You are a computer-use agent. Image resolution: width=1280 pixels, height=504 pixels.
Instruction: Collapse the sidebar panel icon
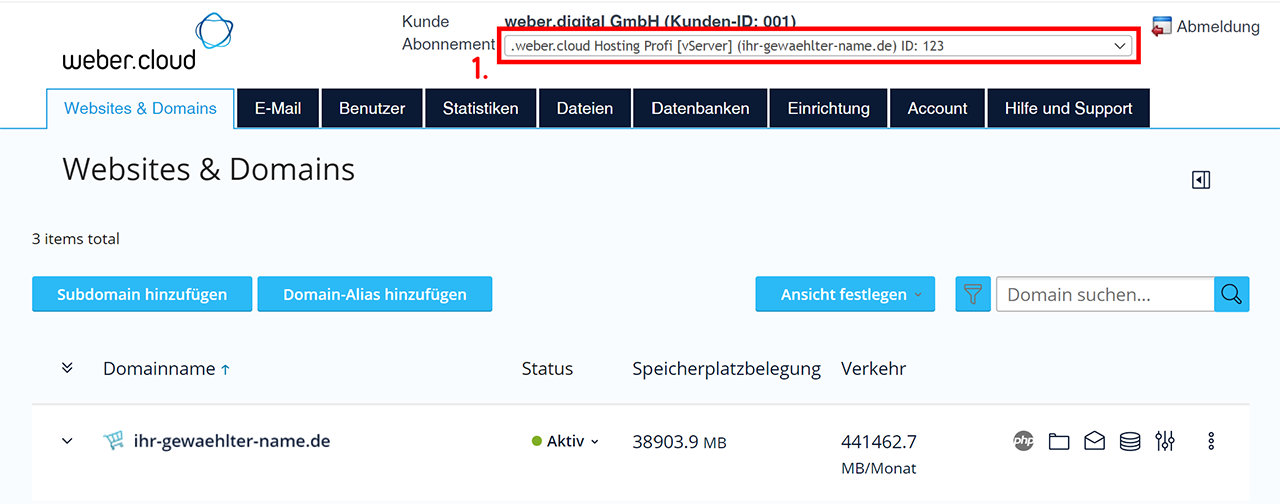pos(1201,180)
